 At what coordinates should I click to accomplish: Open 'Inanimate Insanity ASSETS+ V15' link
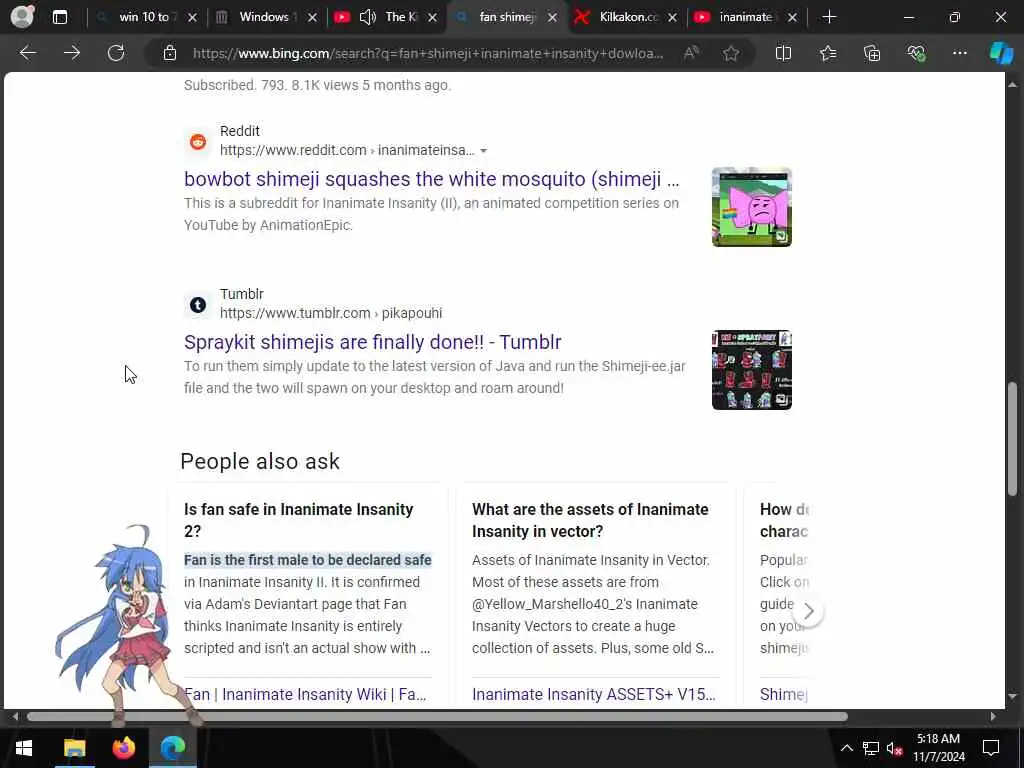594,694
